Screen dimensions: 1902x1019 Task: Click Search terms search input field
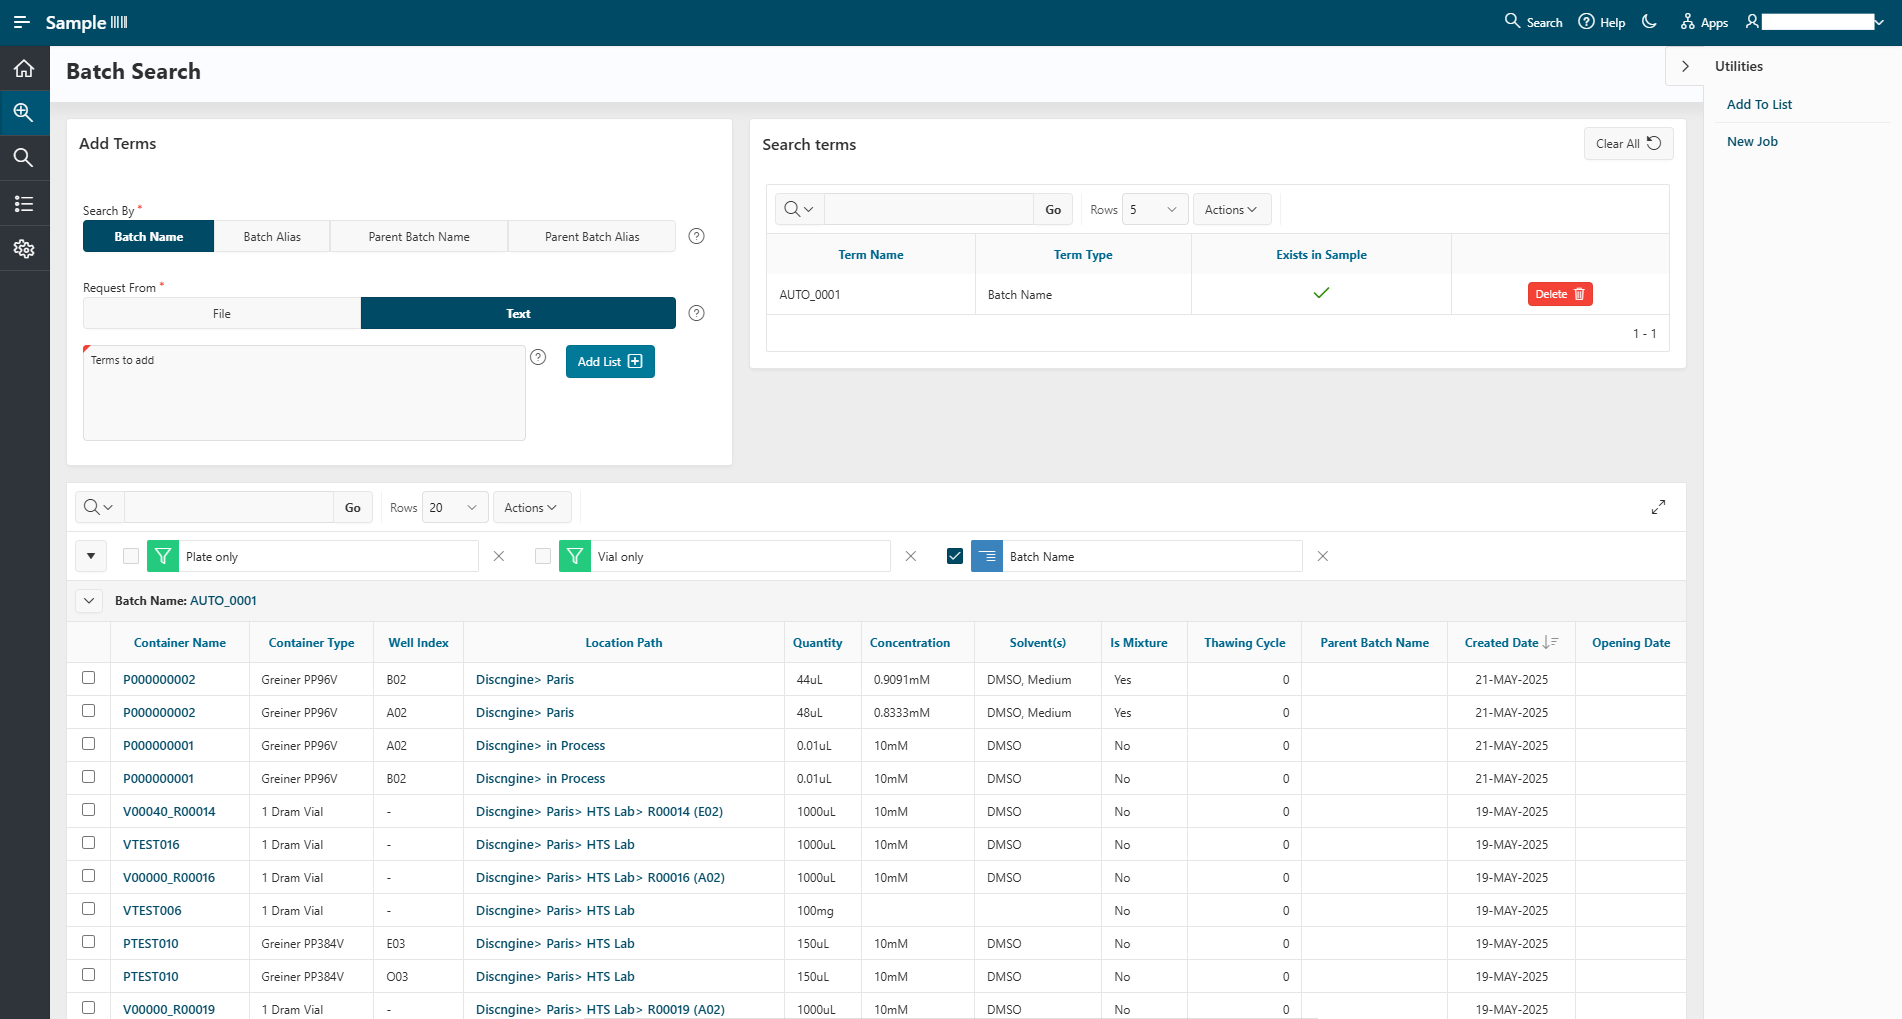pos(928,209)
